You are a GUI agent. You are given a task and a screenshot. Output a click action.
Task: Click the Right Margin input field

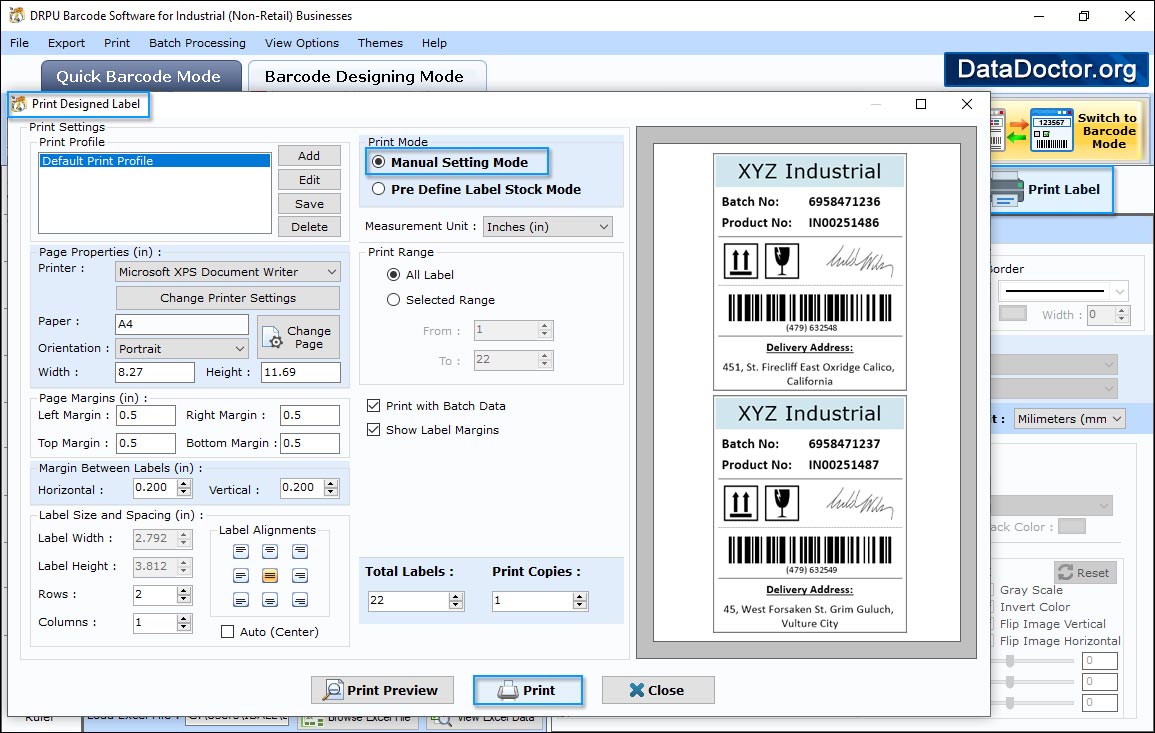pyautogui.click(x=309, y=415)
